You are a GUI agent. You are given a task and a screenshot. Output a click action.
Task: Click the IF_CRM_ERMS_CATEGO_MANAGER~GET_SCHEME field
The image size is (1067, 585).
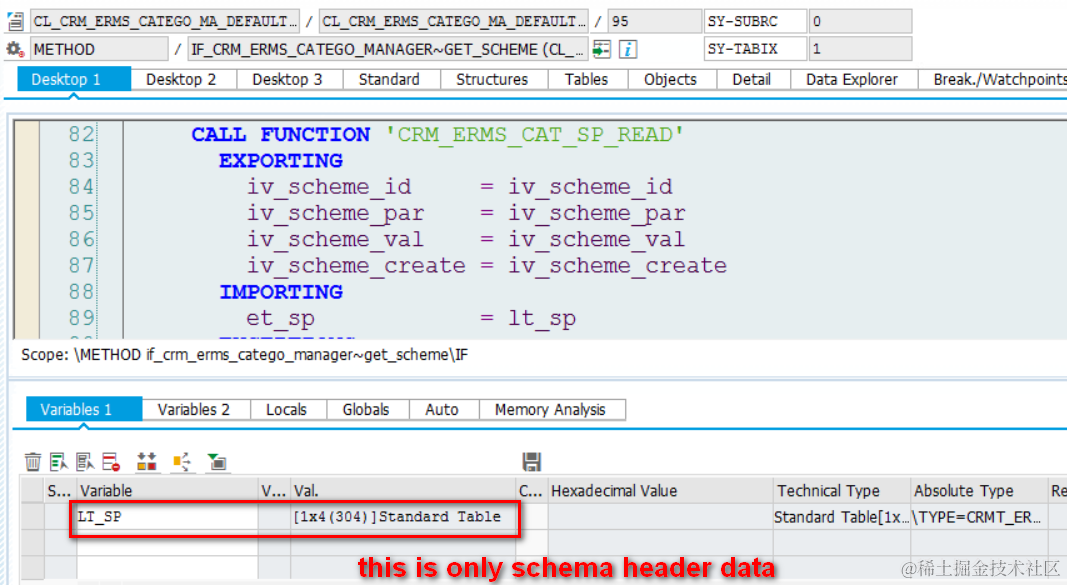click(387, 49)
